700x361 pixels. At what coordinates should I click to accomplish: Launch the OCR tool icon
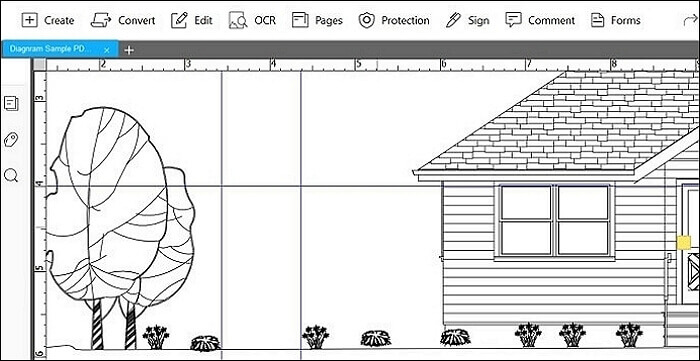238,20
